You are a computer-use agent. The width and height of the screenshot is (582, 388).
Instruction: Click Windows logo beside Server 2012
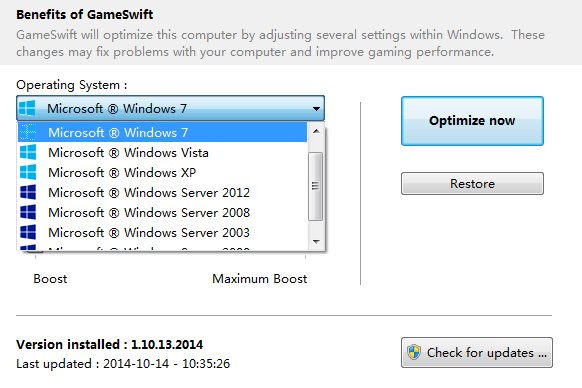tap(28, 192)
